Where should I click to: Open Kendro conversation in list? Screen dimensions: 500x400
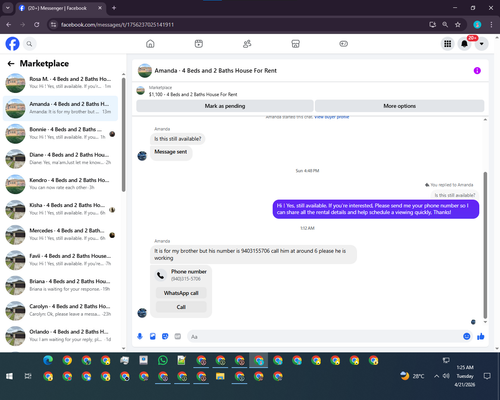point(60,184)
